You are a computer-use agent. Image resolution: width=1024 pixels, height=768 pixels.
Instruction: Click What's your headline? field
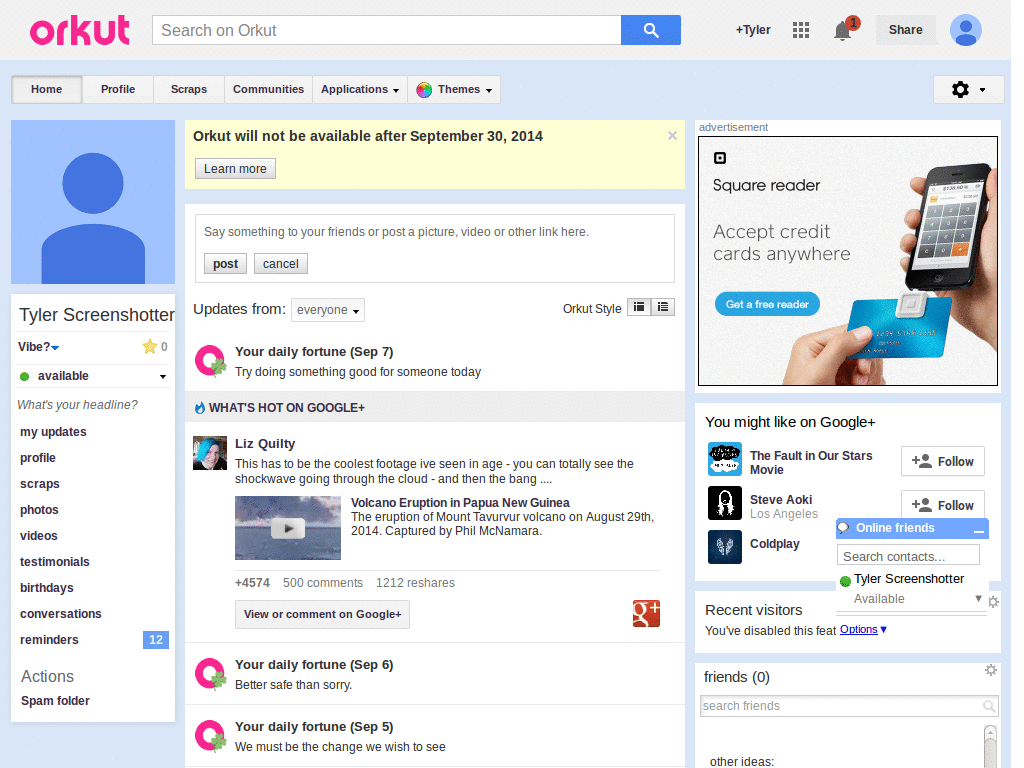pyautogui.click(x=78, y=405)
